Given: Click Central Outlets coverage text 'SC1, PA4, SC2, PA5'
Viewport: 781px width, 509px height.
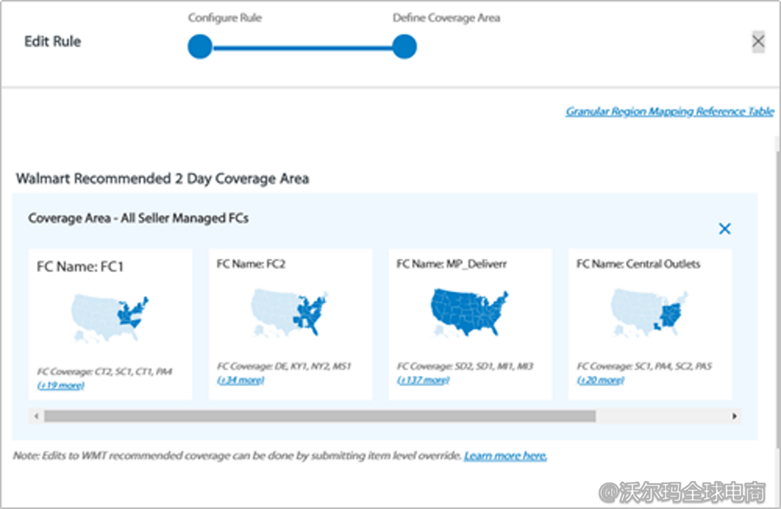Looking at the screenshot, I should coord(673,366).
